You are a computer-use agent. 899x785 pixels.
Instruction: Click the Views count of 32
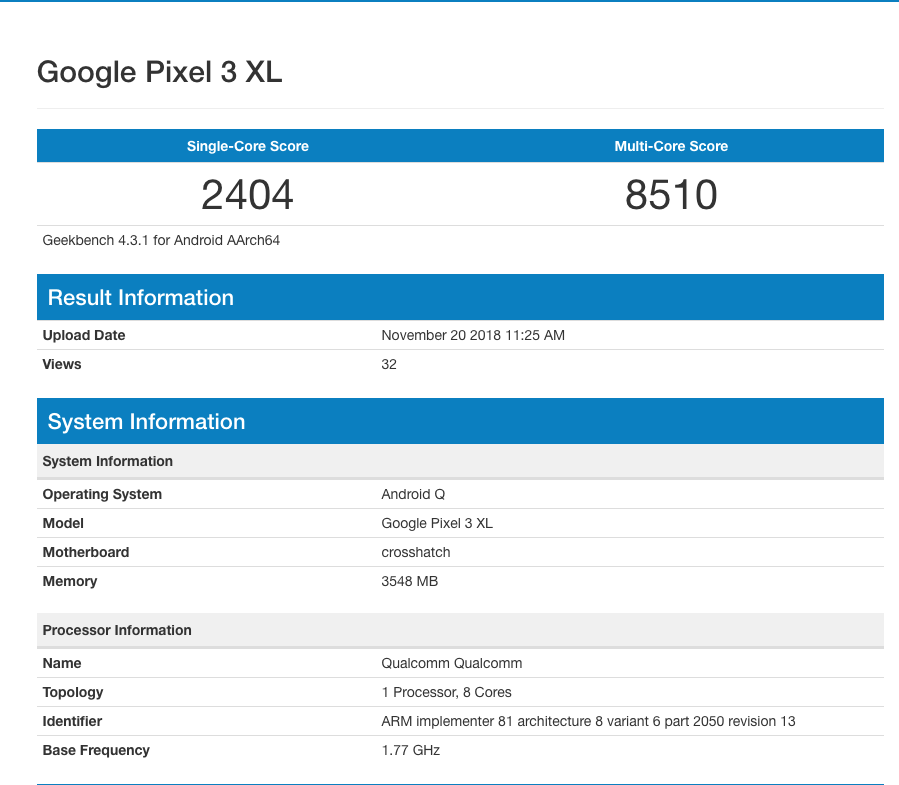pos(388,364)
